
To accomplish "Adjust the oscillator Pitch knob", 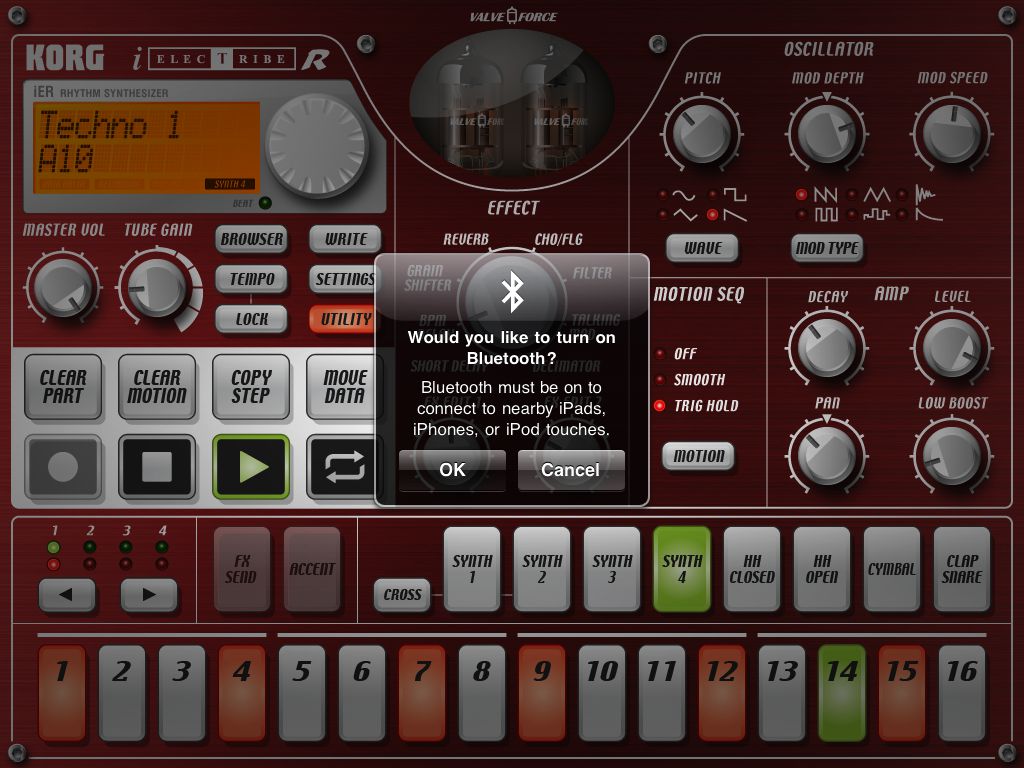I will point(702,134).
